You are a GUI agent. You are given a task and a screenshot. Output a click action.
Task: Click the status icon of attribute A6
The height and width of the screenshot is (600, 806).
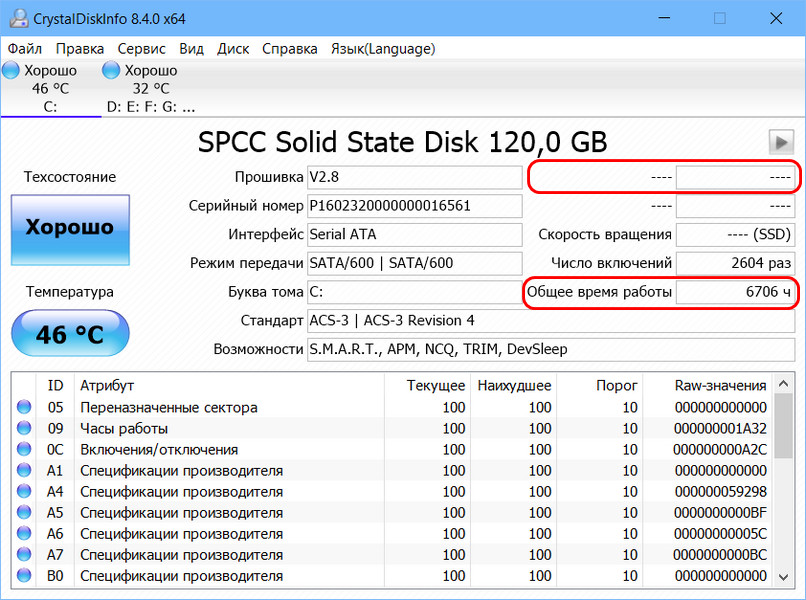tap(24, 534)
